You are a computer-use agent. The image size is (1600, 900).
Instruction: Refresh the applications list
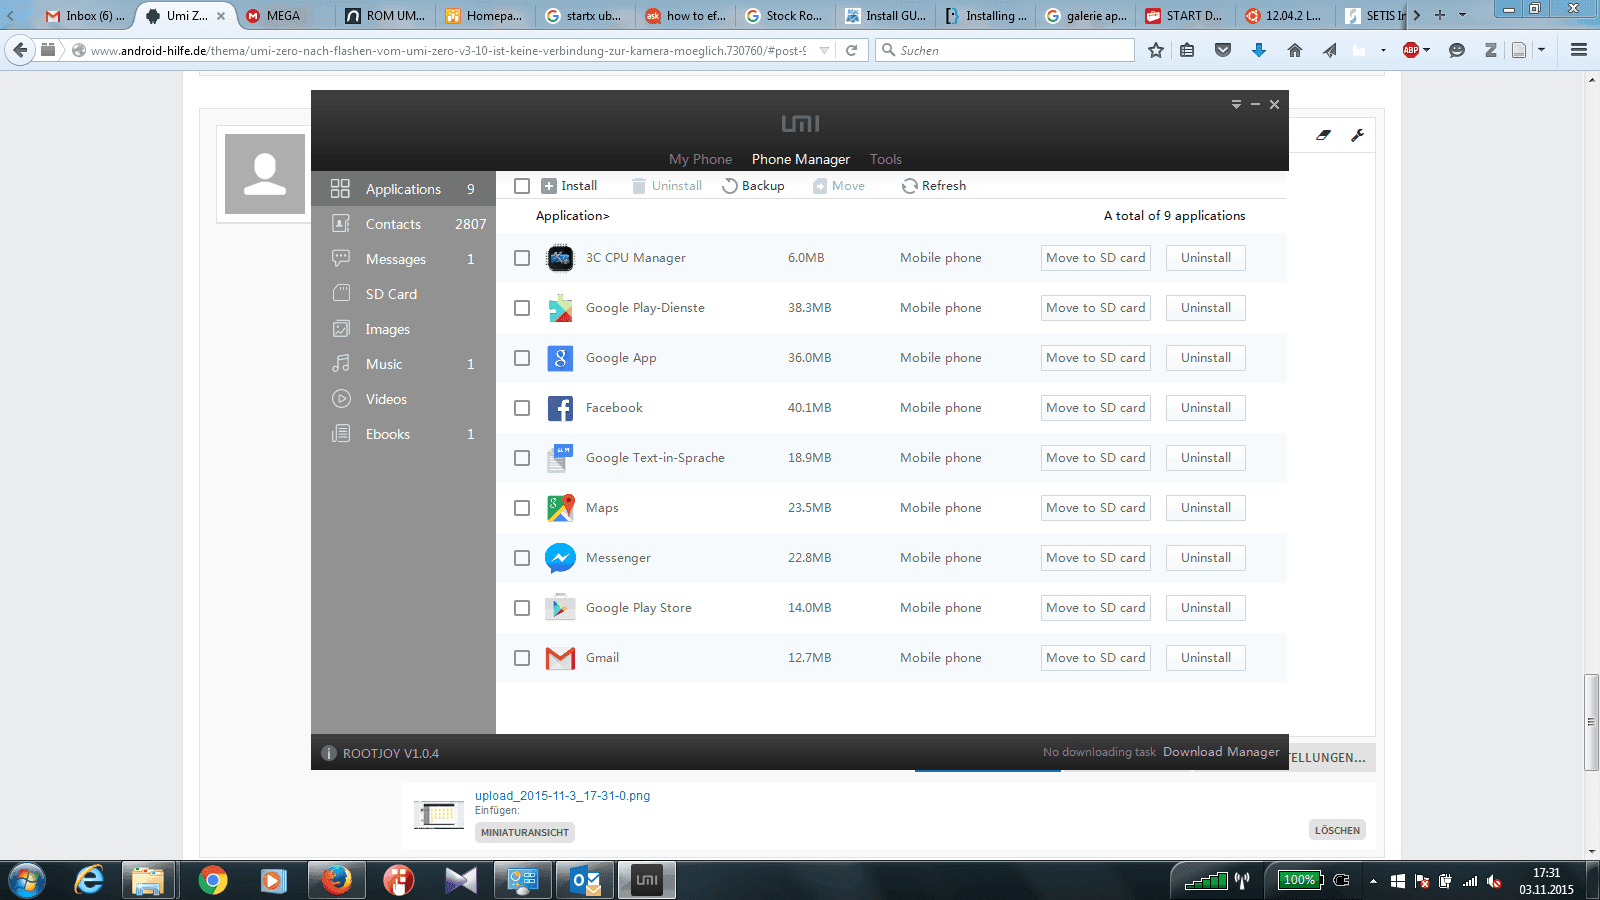click(934, 186)
